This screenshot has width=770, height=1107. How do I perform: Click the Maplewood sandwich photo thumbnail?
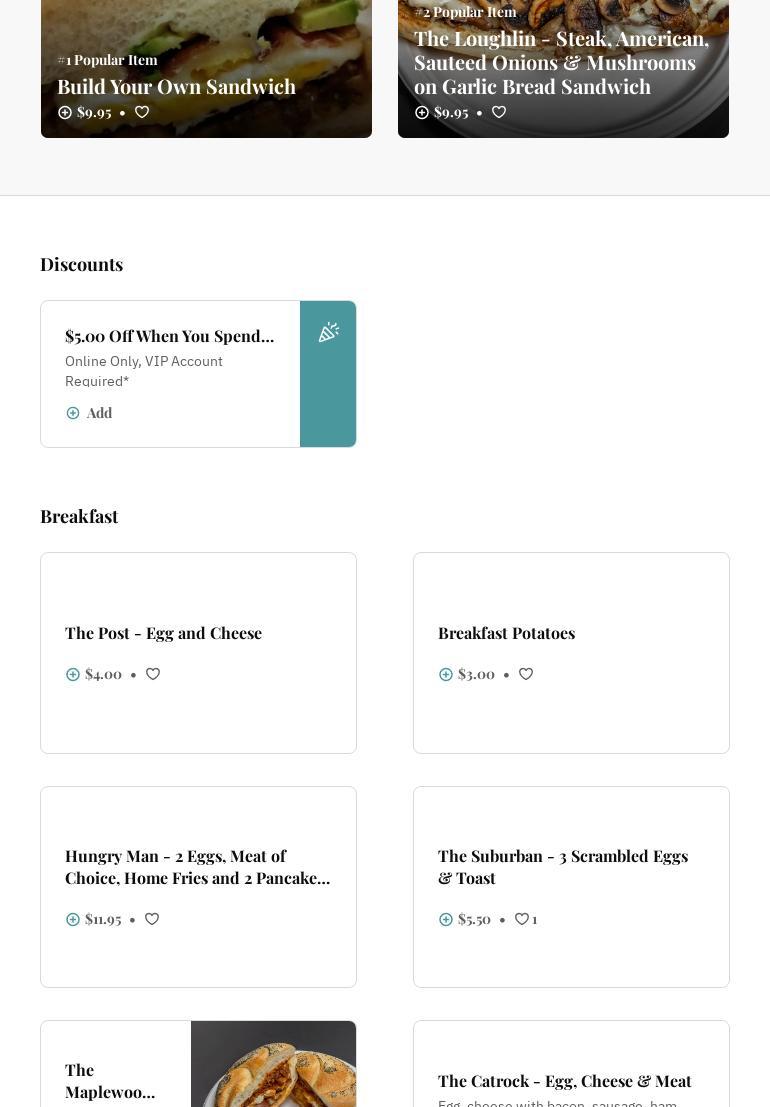click(x=273, y=1064)
